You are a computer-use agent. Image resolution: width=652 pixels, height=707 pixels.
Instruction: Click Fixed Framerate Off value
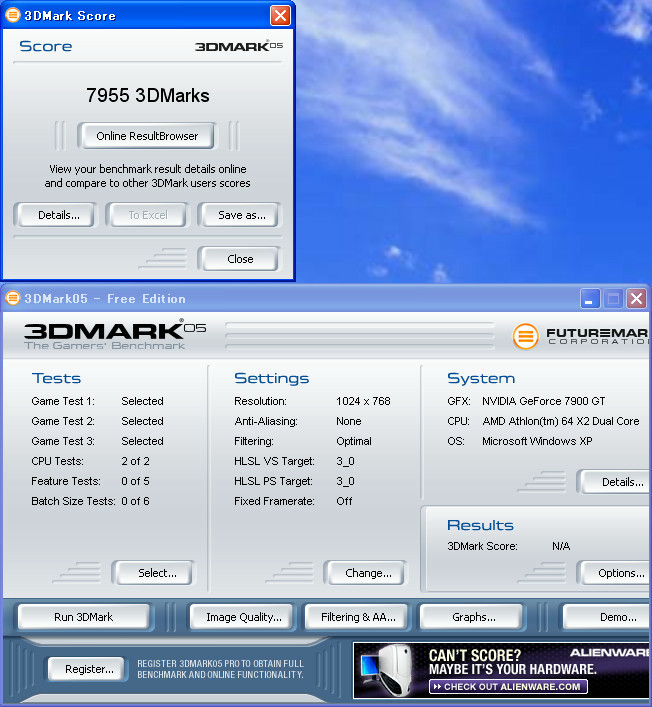(344, 501)
